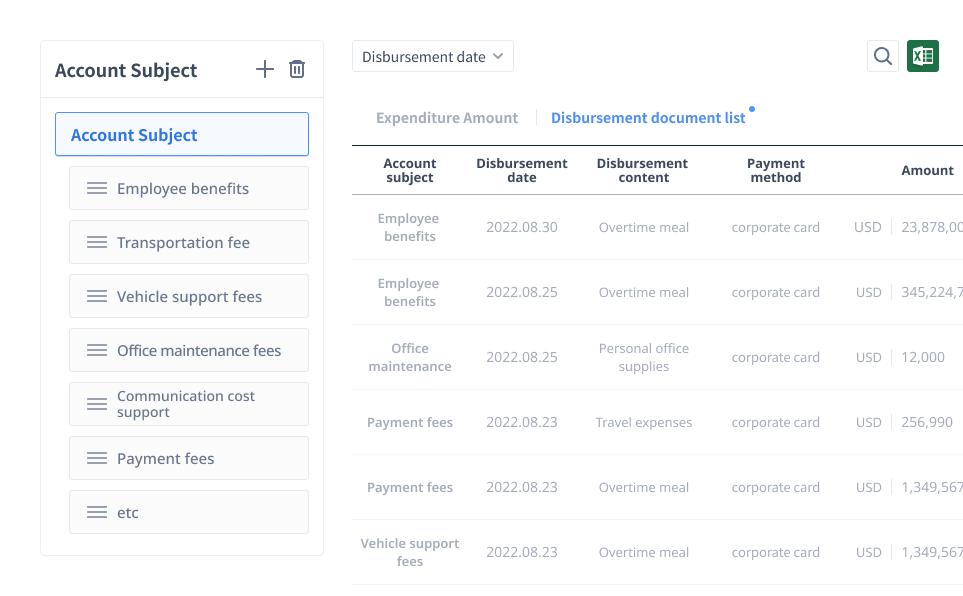The width and height of the screenshot is (963, 596).
Task: Click the trash icon to delete subject
Action: pos(297,69)
